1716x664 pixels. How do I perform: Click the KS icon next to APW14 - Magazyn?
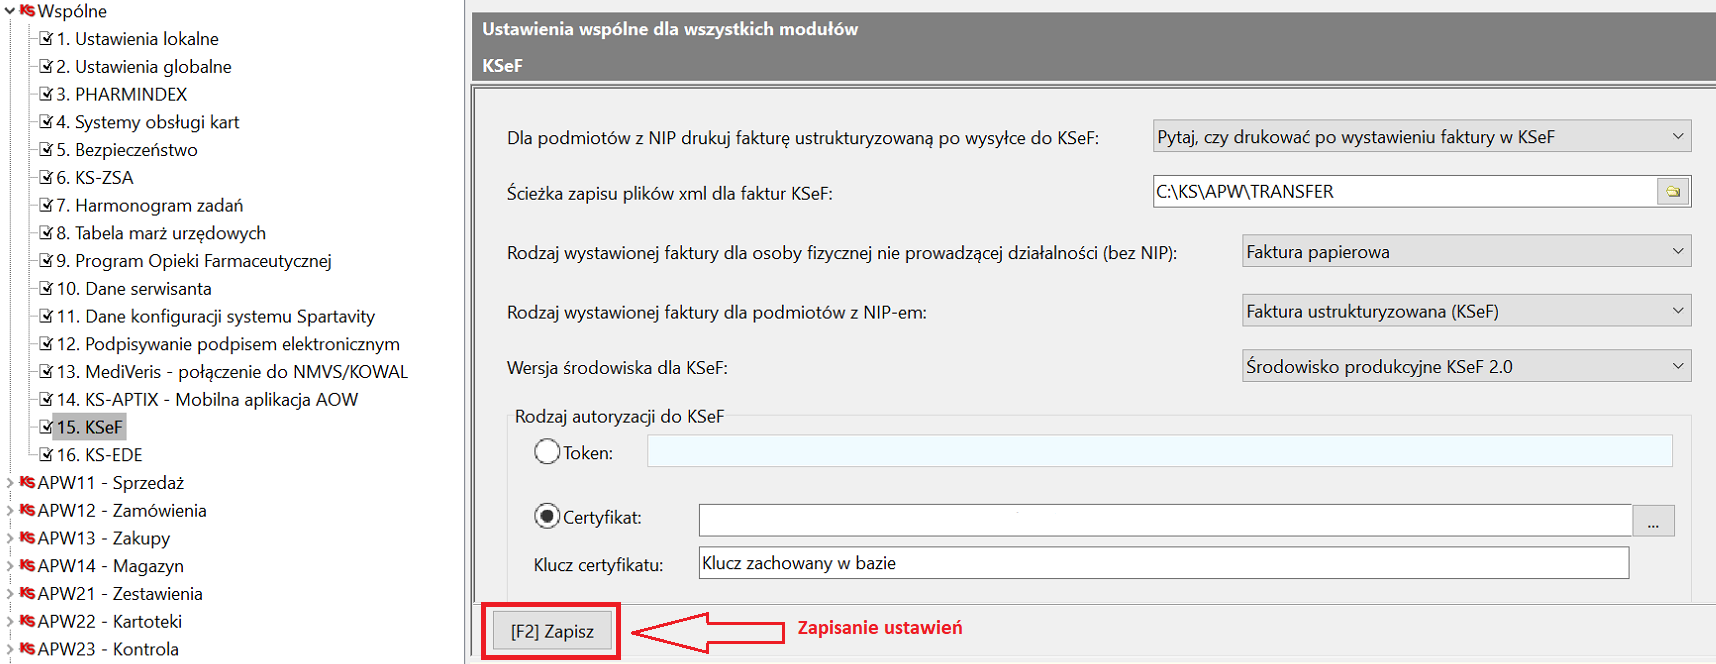tap(27, 566)
